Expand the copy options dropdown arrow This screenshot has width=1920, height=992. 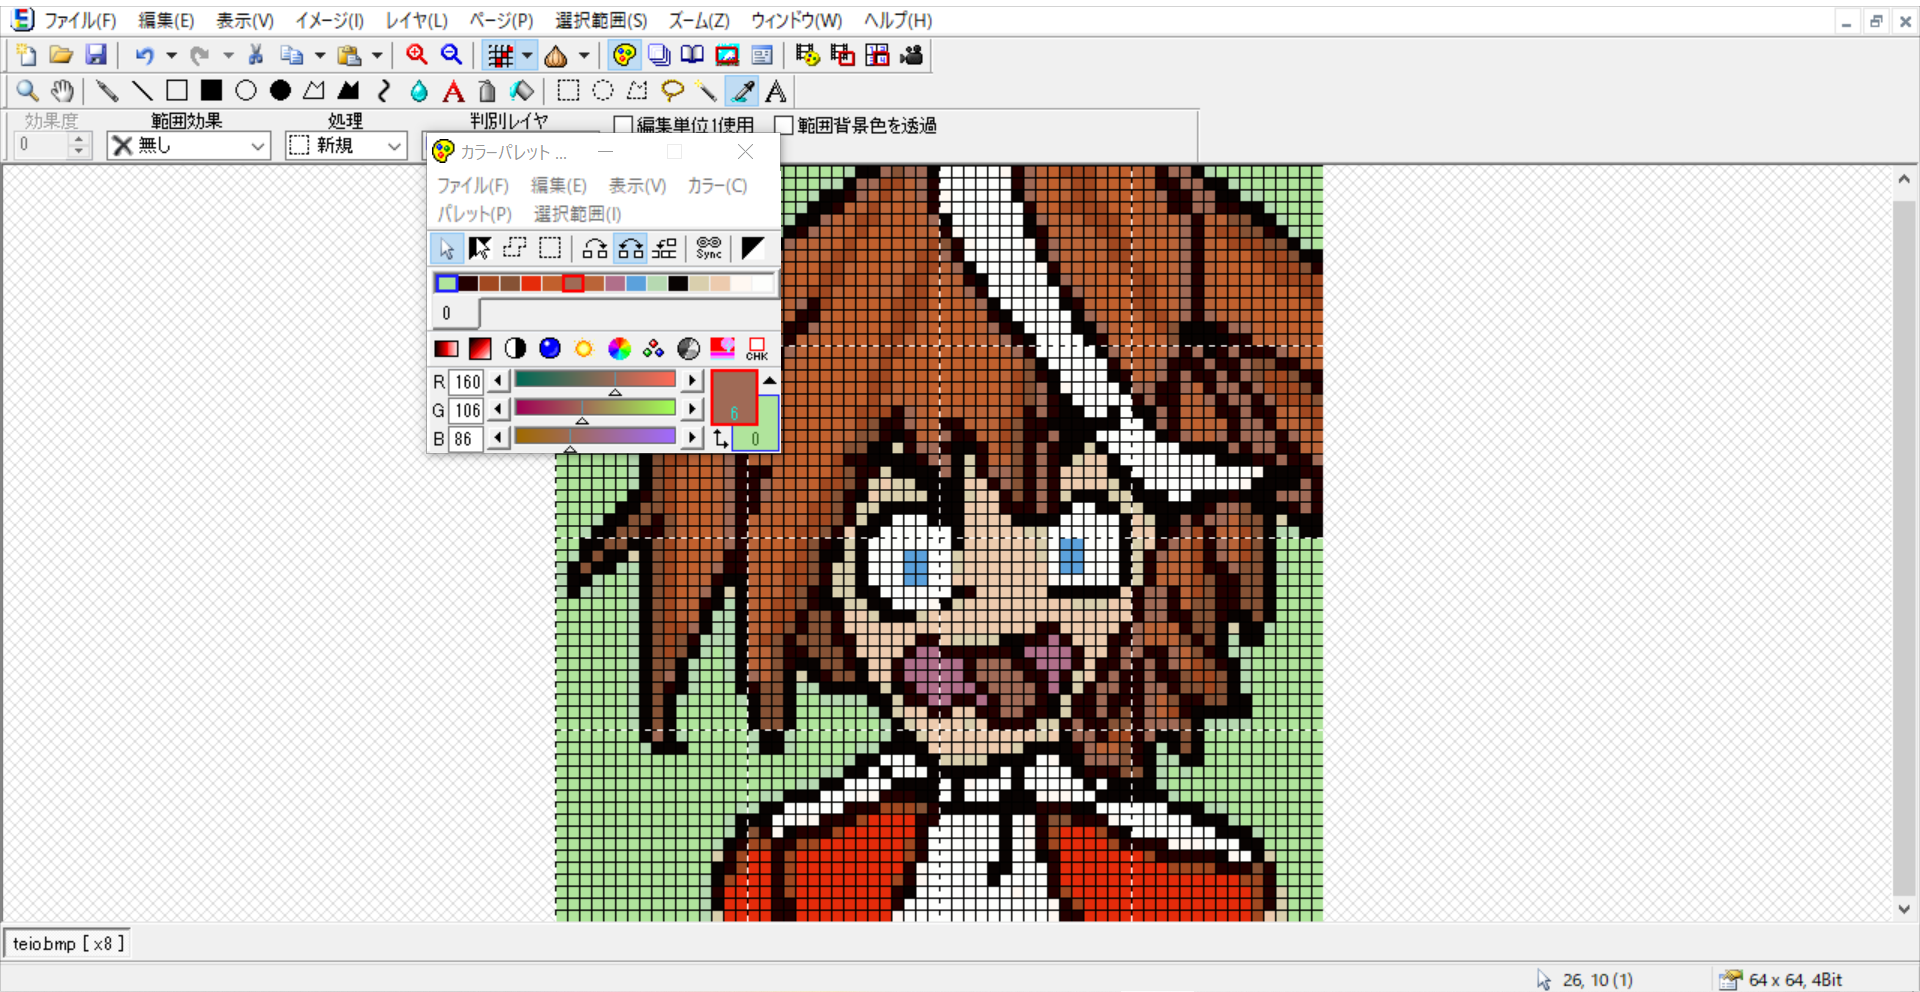click(x=319, y=55)
